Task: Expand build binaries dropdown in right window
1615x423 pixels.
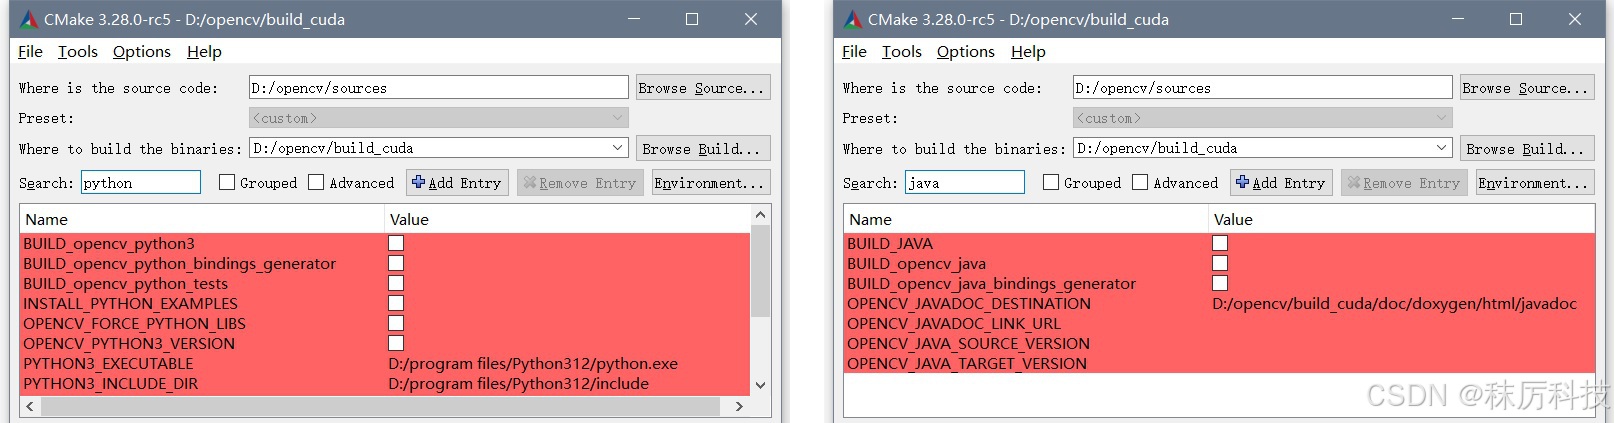Action: pos(1442,148)
